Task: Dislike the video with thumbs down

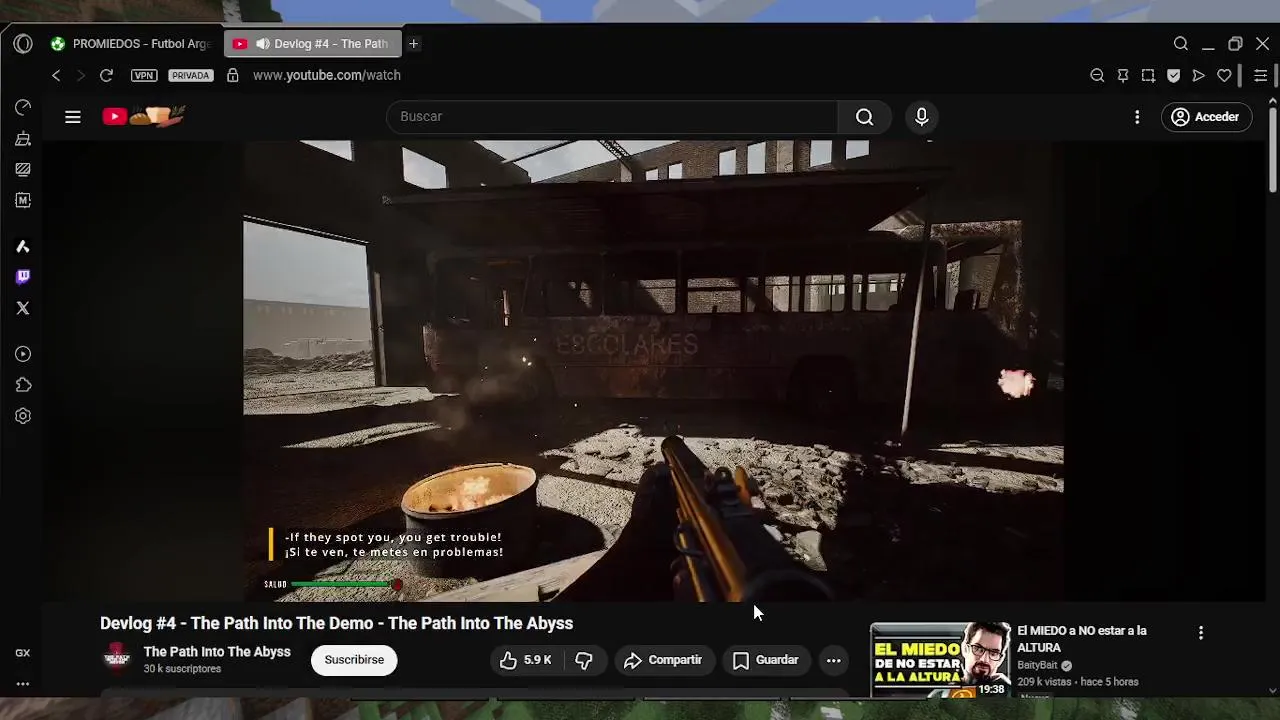Action: (584, 660)
